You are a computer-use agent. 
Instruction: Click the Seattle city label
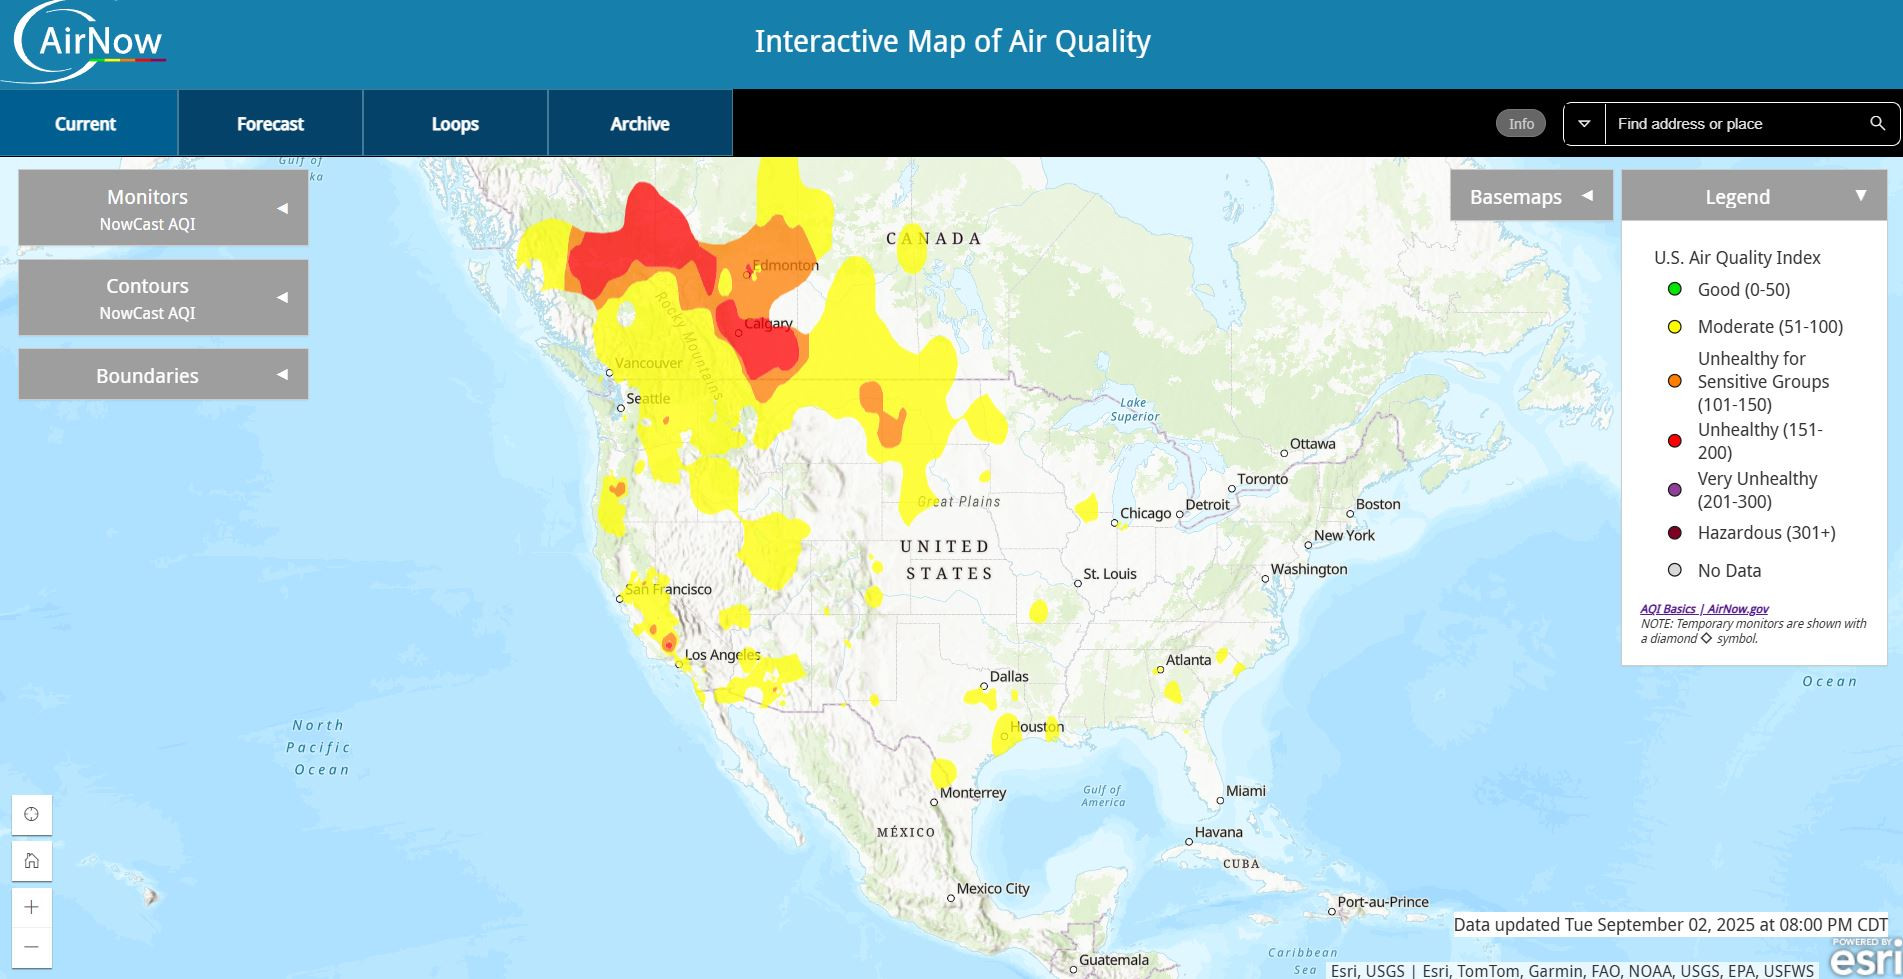648,398
